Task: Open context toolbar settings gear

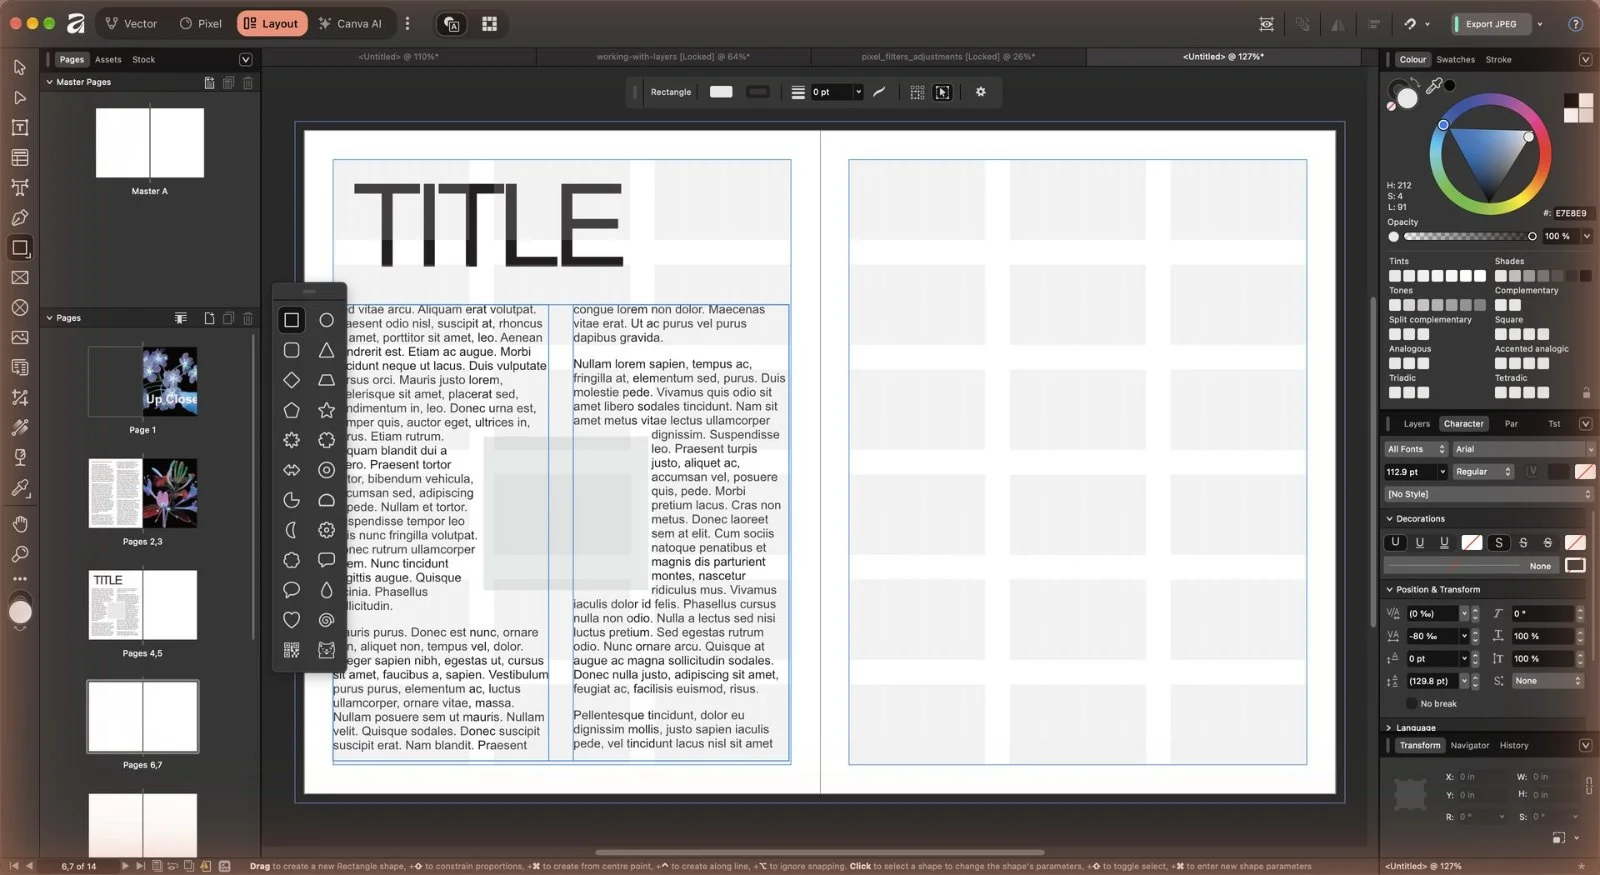Action: point(980,92)
